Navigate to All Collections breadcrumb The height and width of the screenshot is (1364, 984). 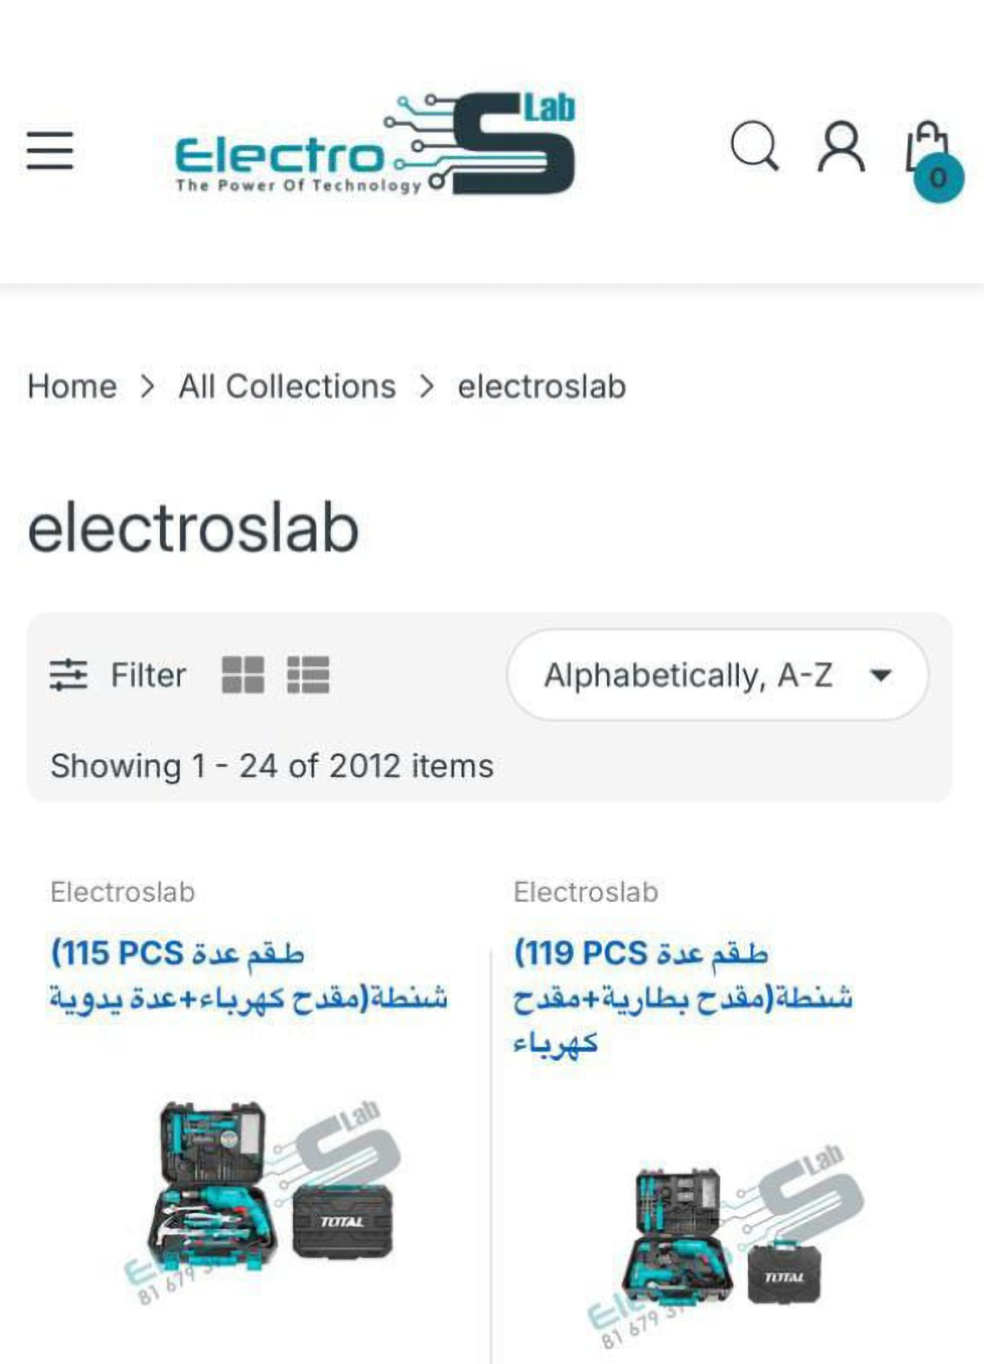tap(287, 386)
